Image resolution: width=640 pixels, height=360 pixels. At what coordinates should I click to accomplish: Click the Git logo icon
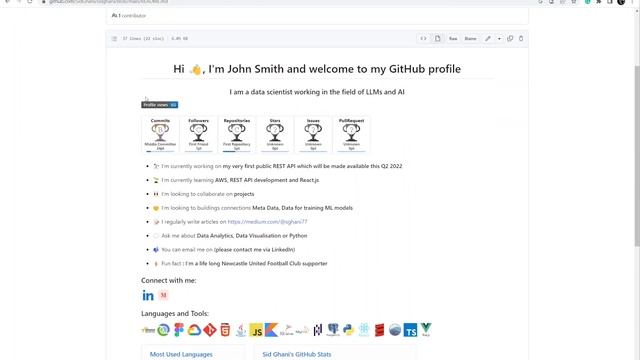pyautogui.click(x=210, y=330)
